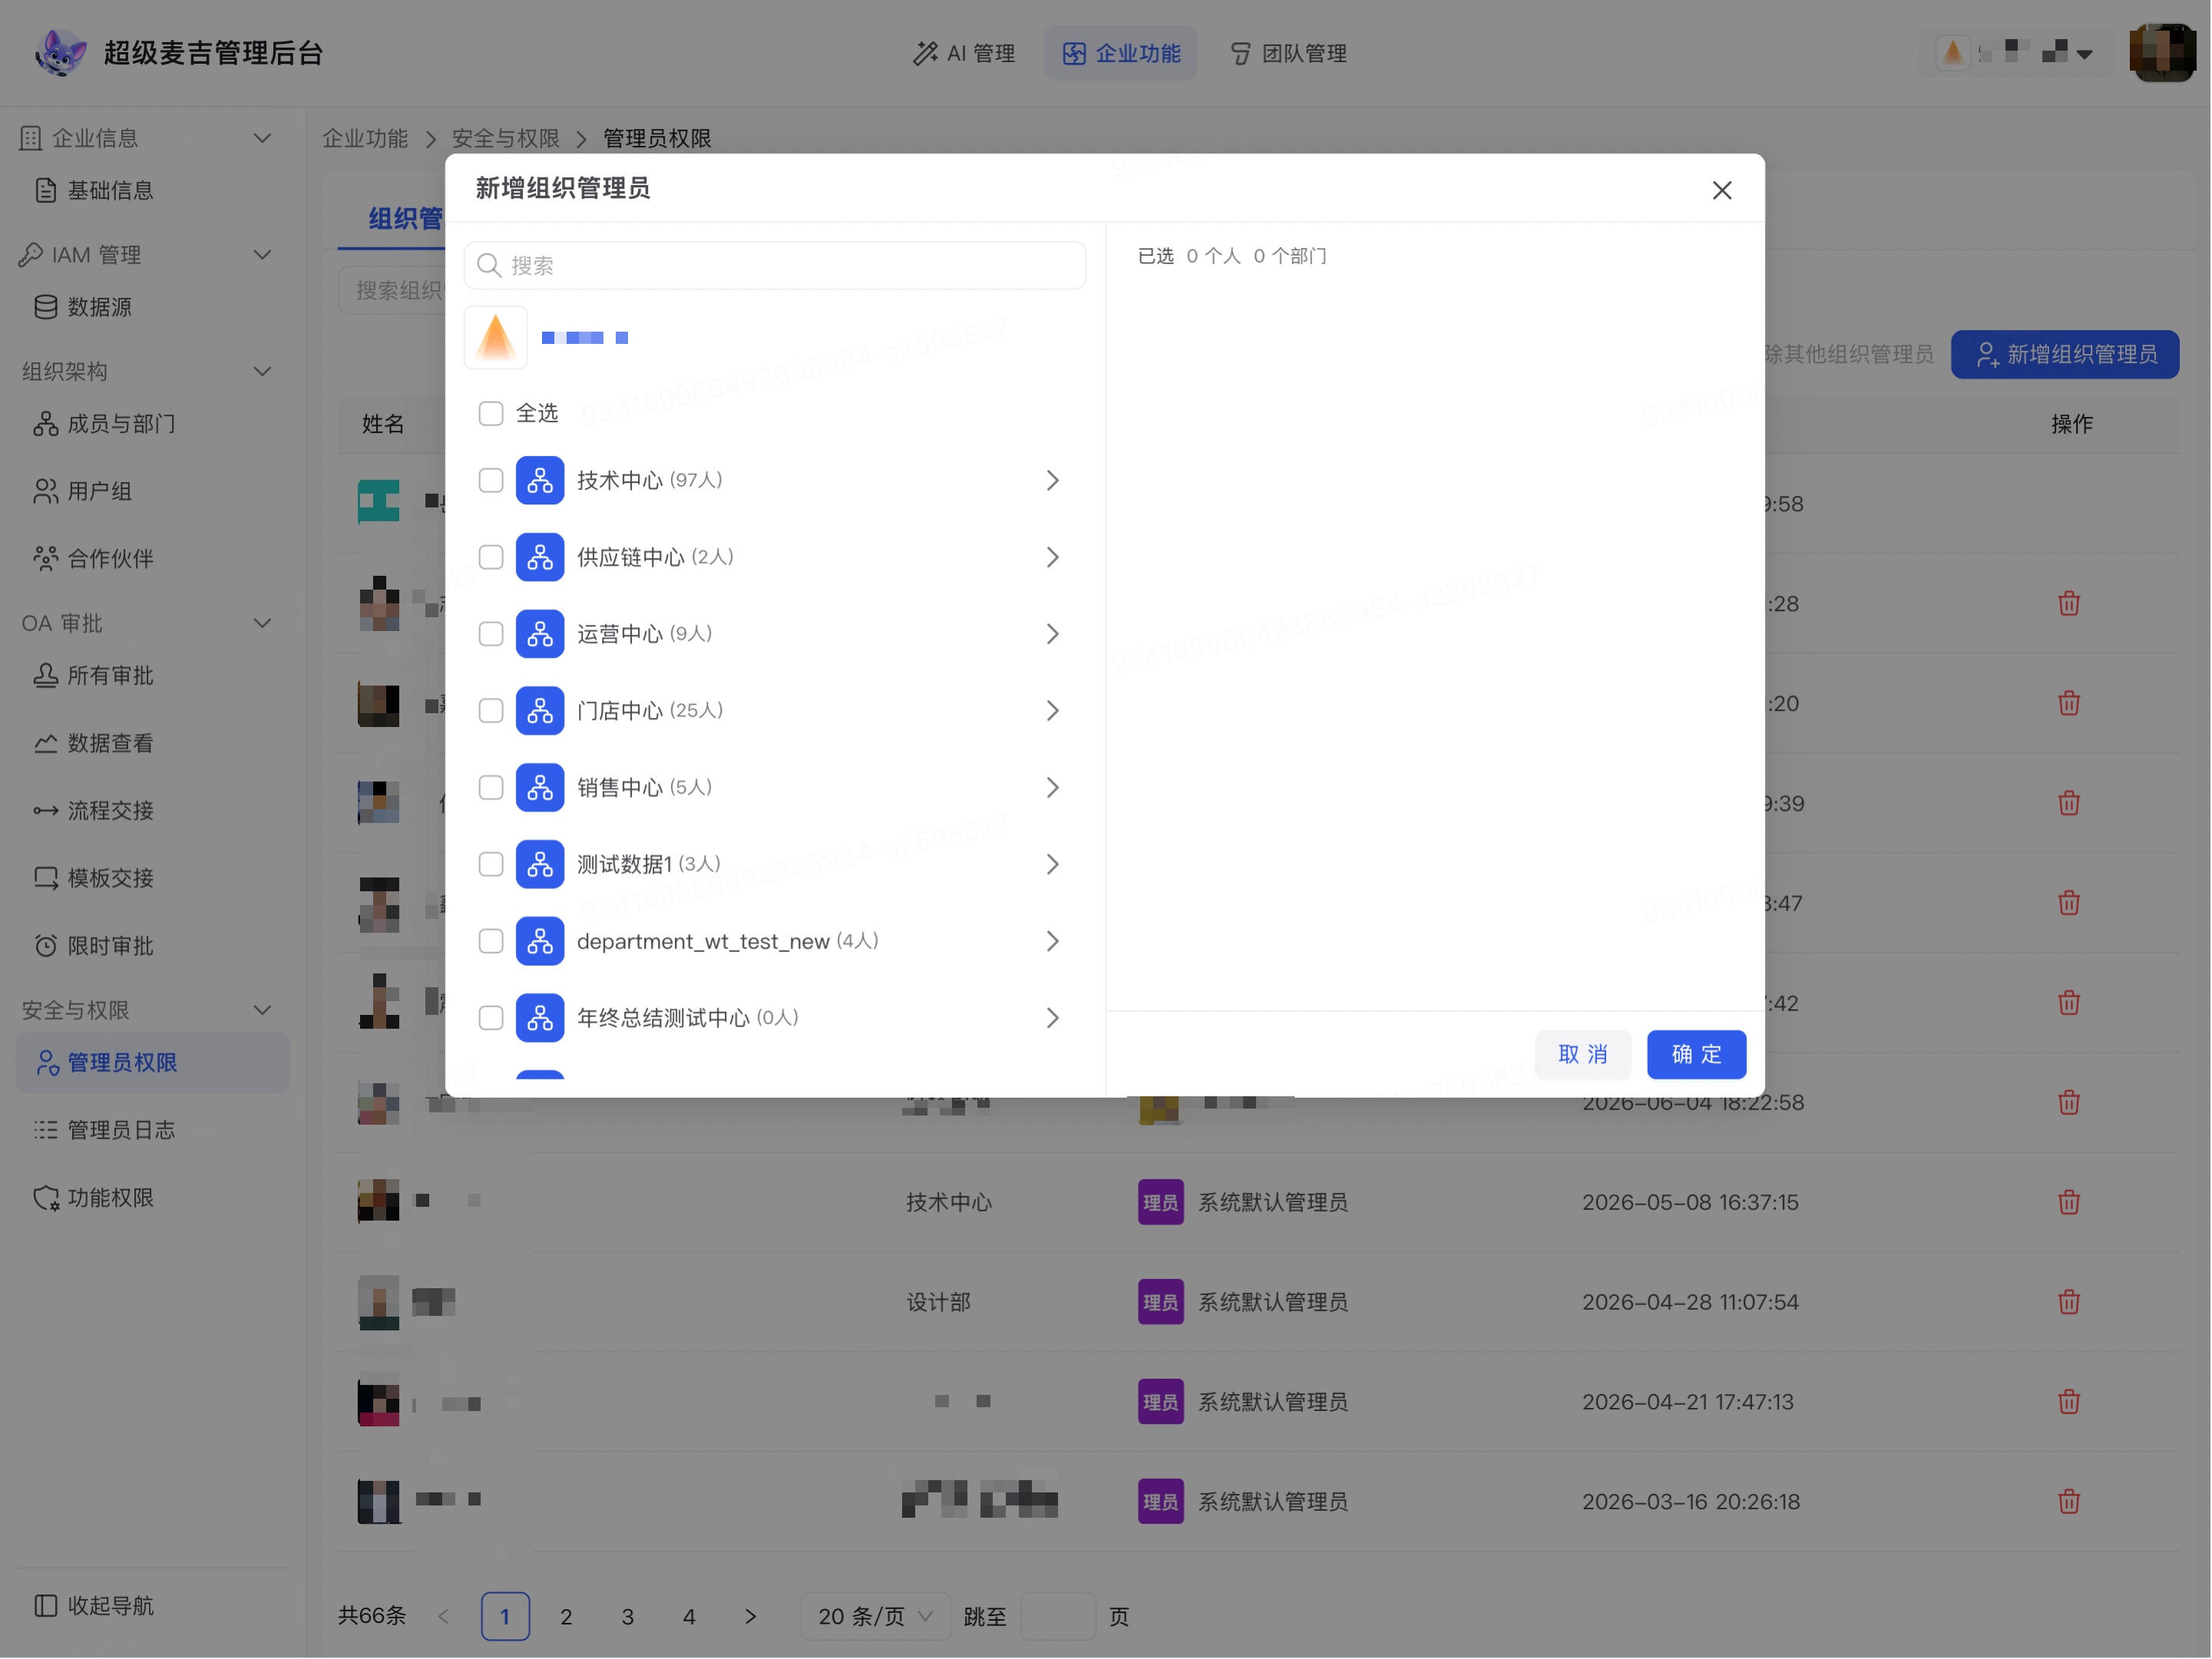Tick the 供应链中心 department checkbox
This screenshot has width=2212, height=1659.
click(490, 557)
